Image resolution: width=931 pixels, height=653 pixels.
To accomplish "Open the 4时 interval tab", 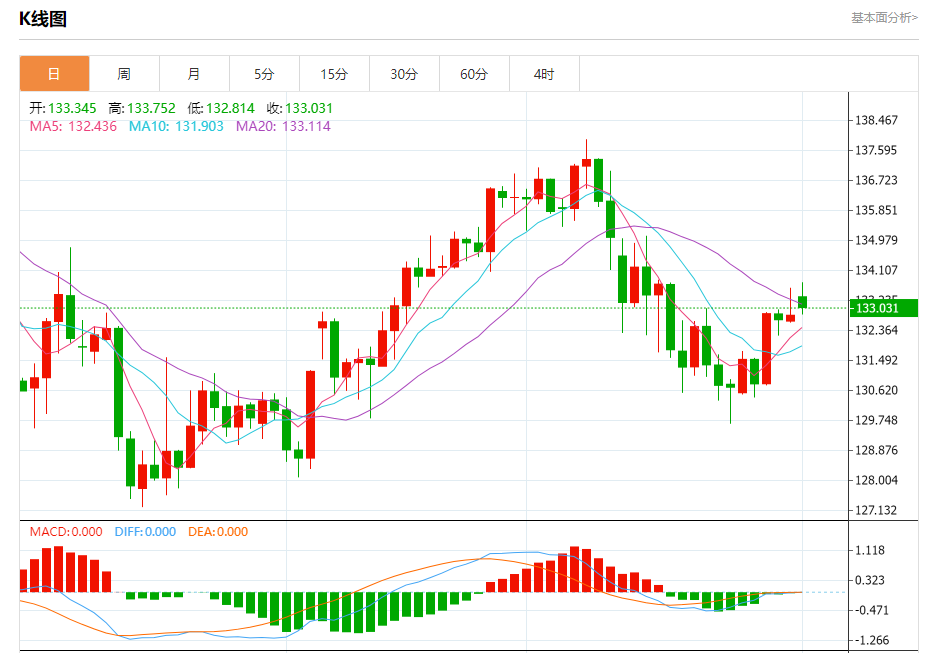I will coord(544,74).
